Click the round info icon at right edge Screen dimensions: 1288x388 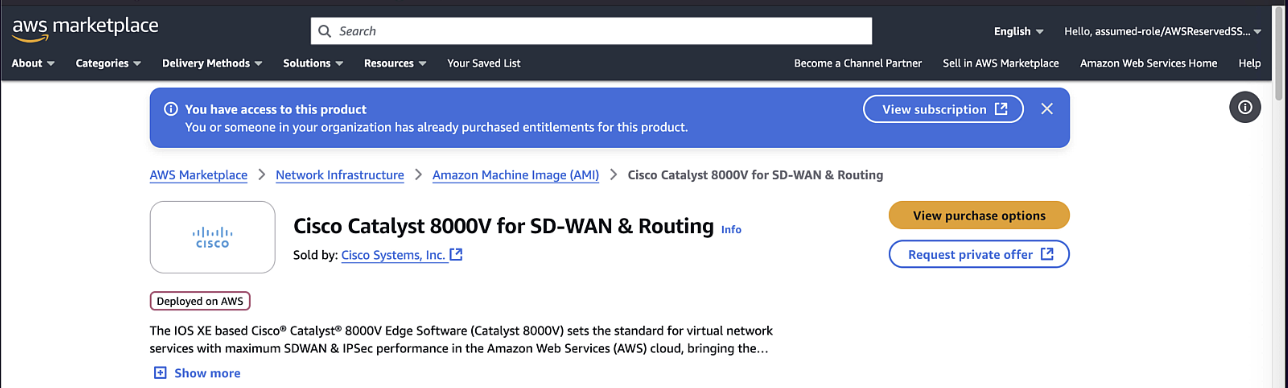pyautogui.click(x=1245, y=107)
